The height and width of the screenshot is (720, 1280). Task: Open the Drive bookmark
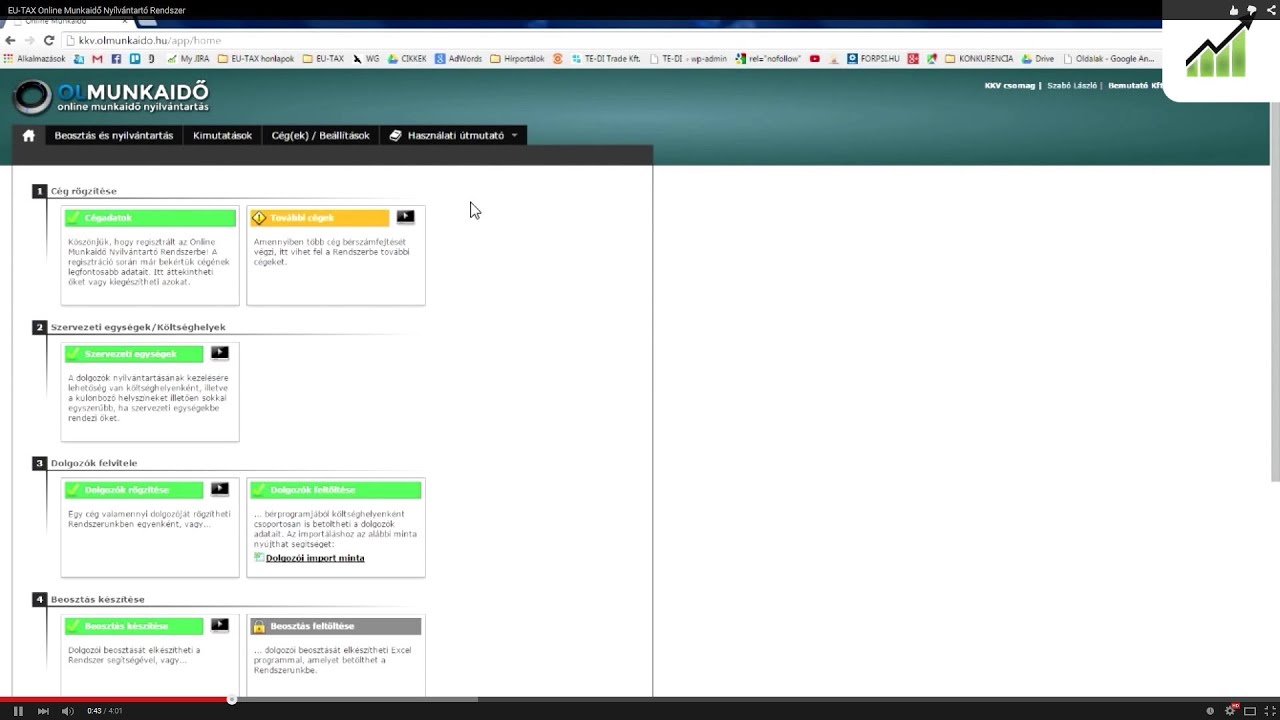1038,59
